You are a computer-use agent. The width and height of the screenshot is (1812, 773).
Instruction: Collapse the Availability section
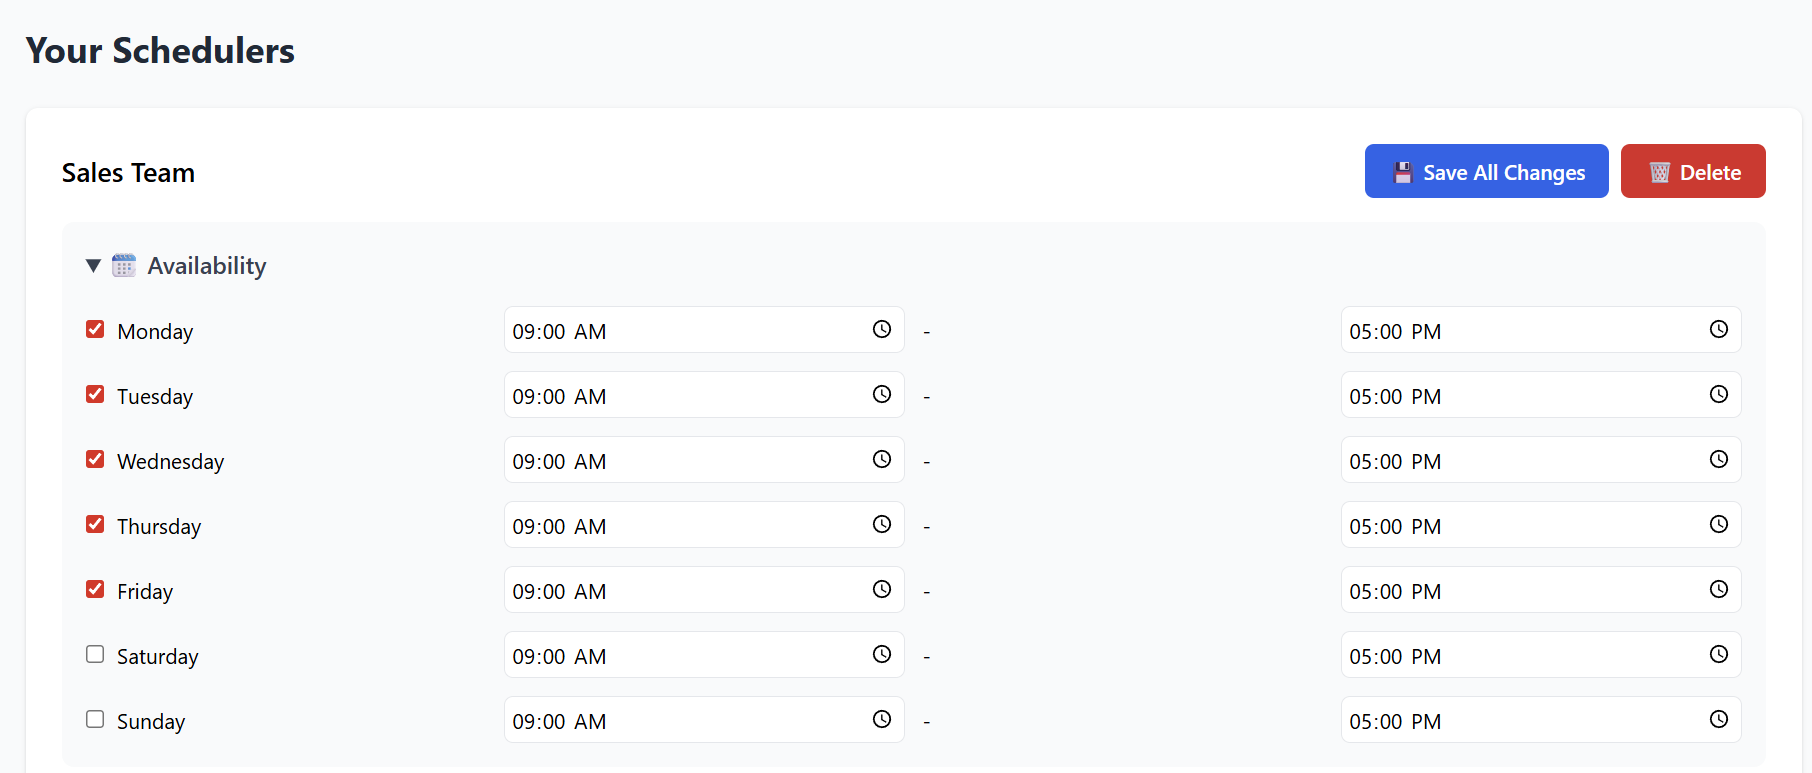coord(92,265)
